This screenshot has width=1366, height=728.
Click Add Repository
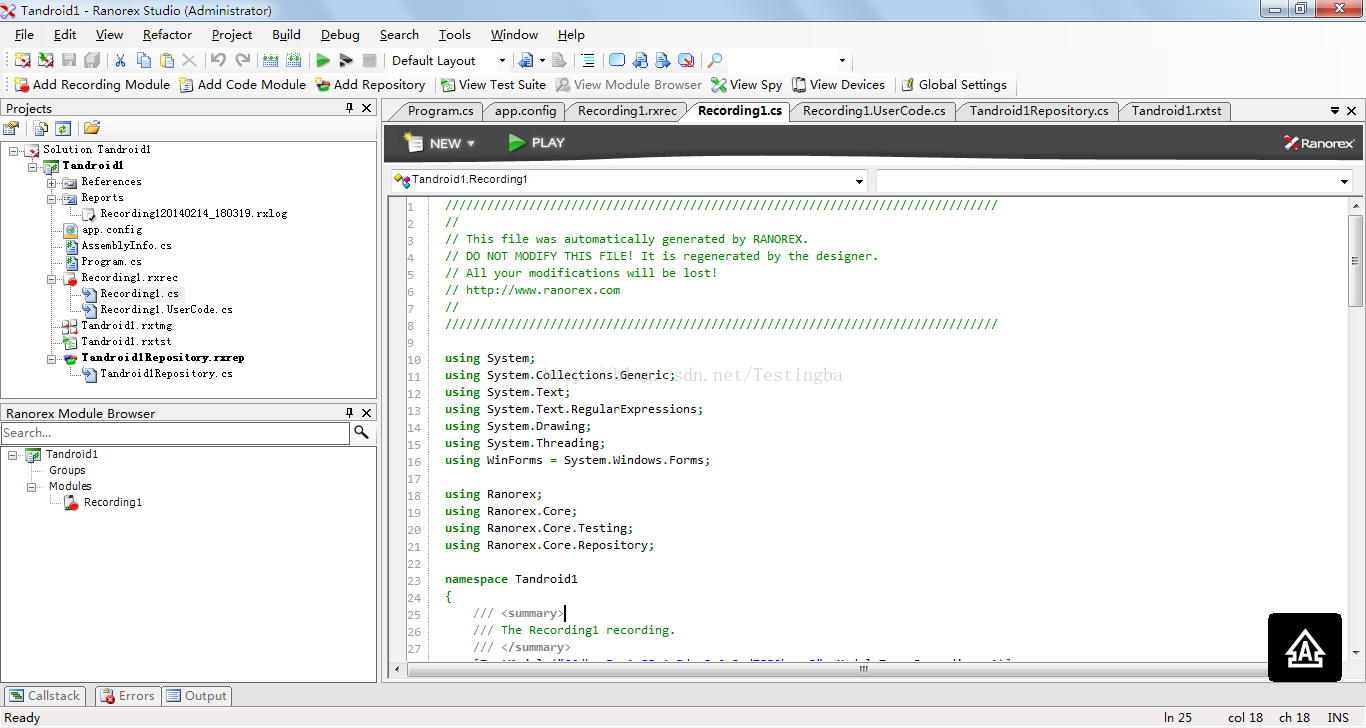click(370, 85)
